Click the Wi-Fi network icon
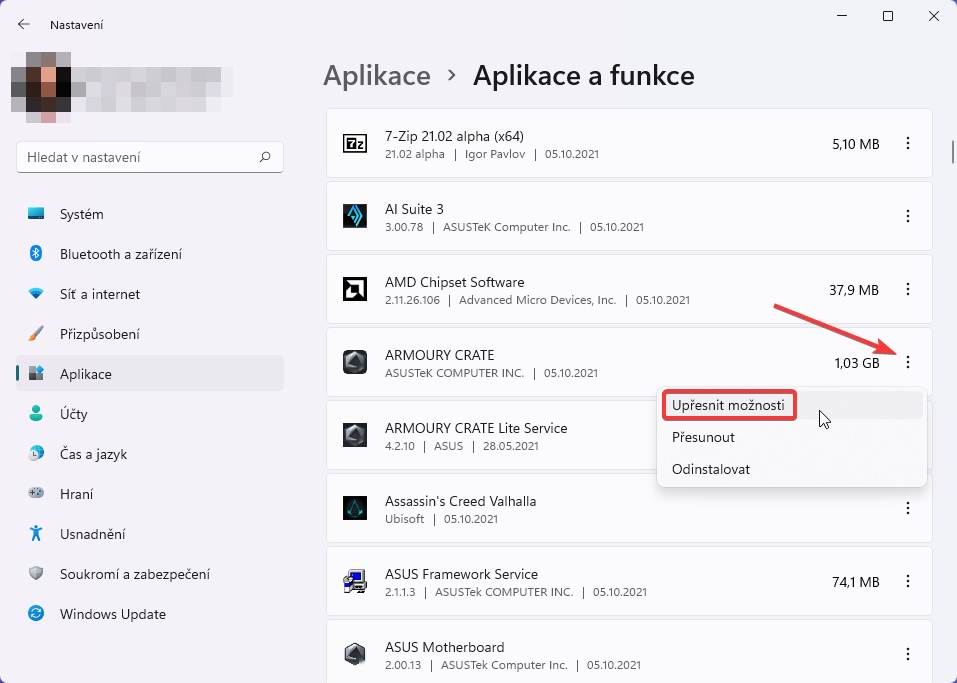This screenshot has height=683, width=957. pyautogui.click(x=36, y=294)
